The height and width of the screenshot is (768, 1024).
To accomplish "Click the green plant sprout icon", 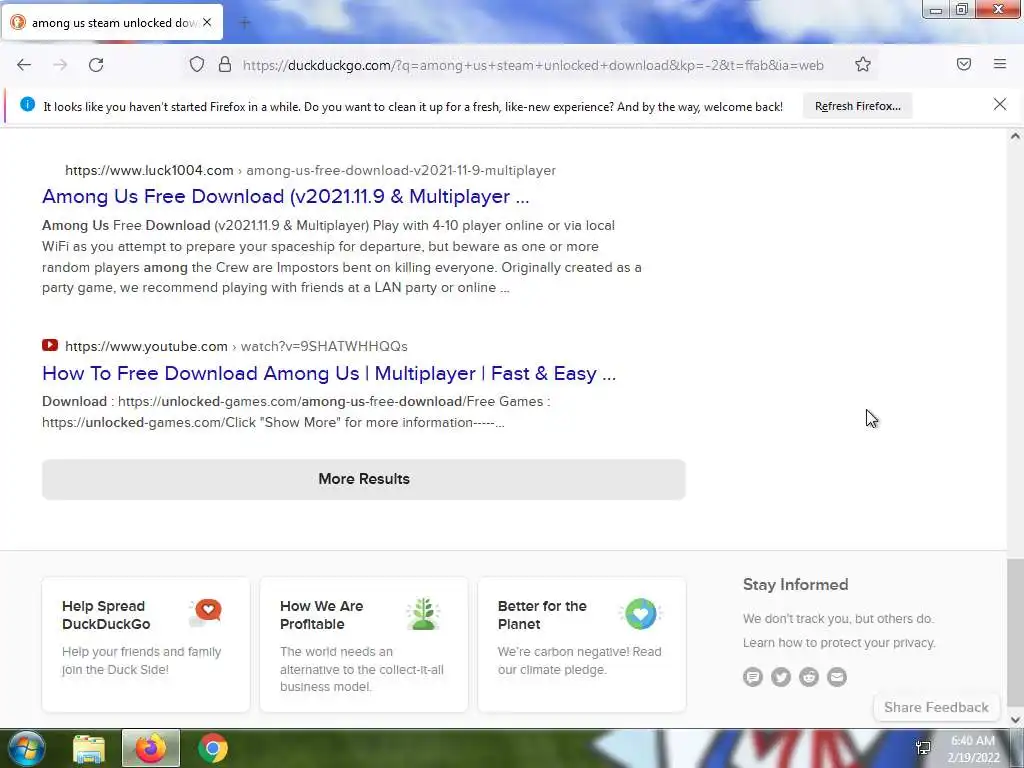I will [423, 613].
